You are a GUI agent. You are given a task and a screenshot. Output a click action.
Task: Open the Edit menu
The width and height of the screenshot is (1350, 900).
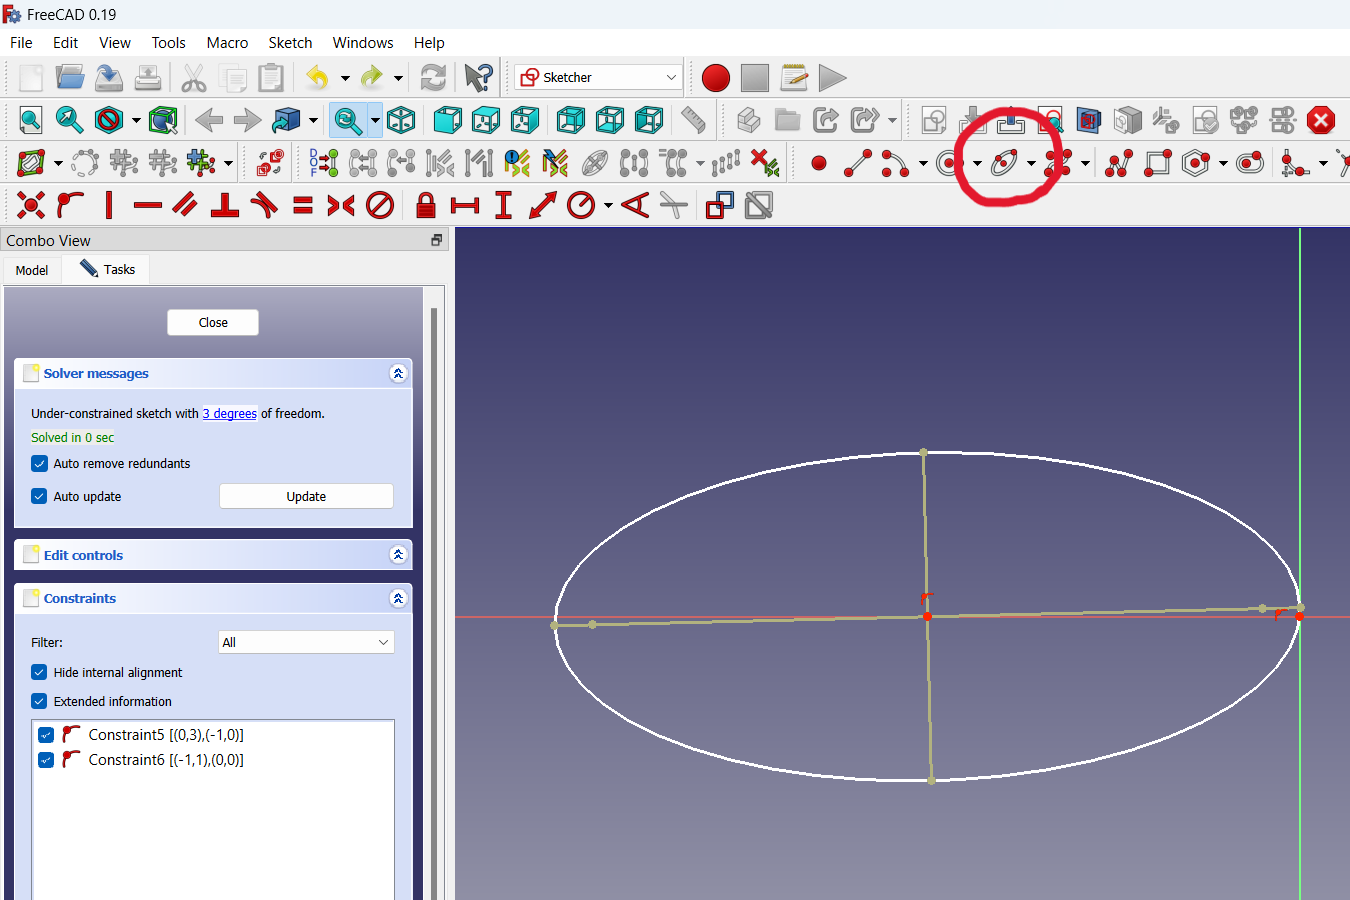(65, 43)
